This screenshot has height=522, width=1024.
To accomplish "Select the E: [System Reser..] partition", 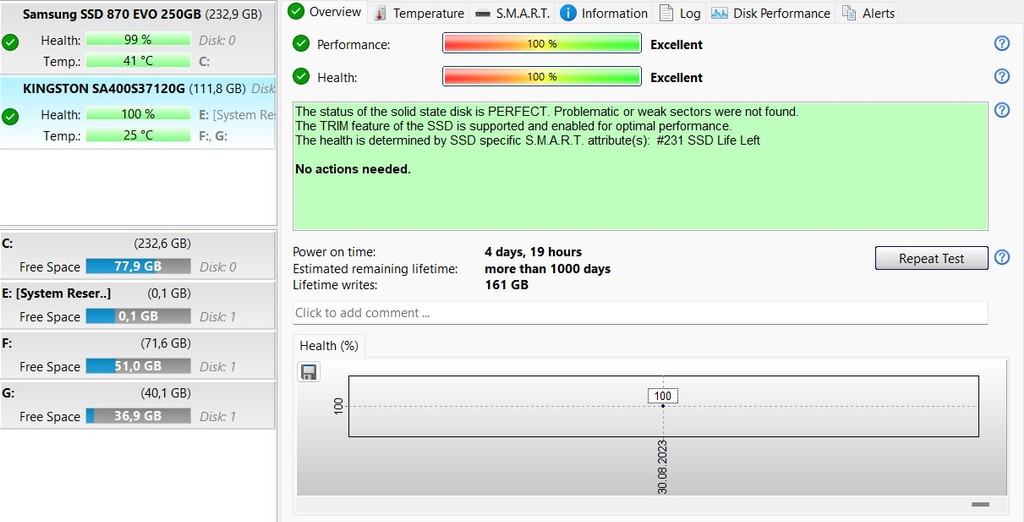I will tap(138, 304).
